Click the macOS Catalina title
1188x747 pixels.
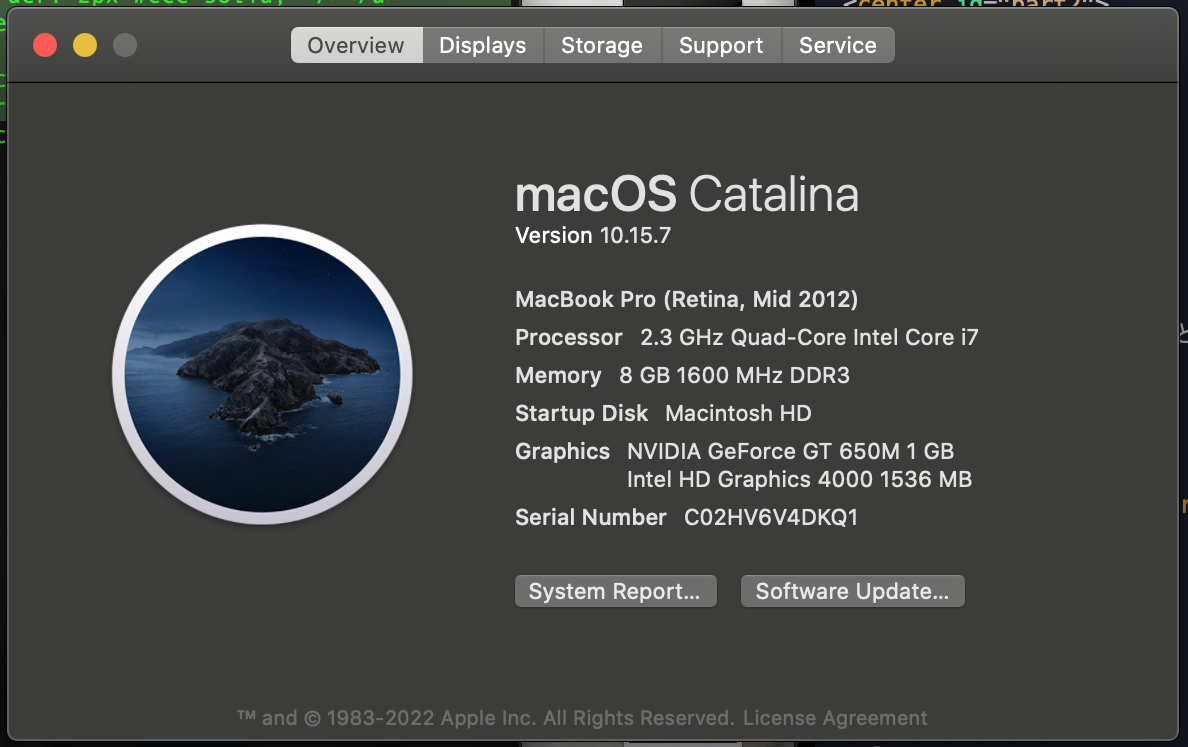(x=686, y=194)
